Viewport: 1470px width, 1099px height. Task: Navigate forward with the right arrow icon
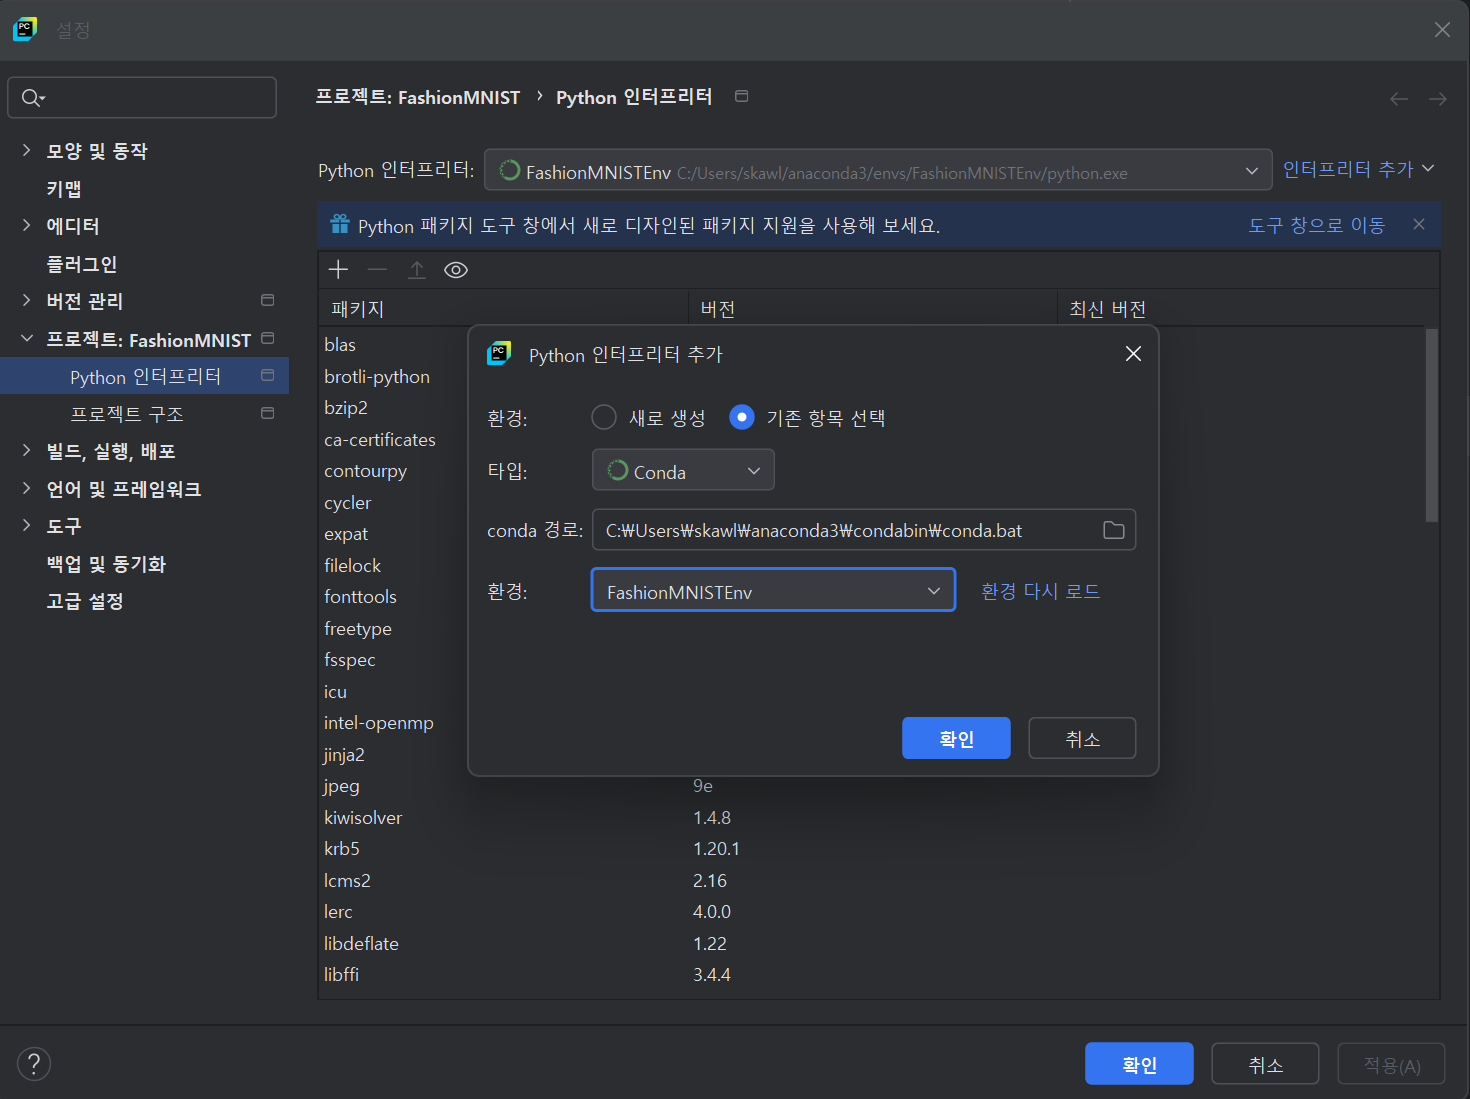(1438, 98)
